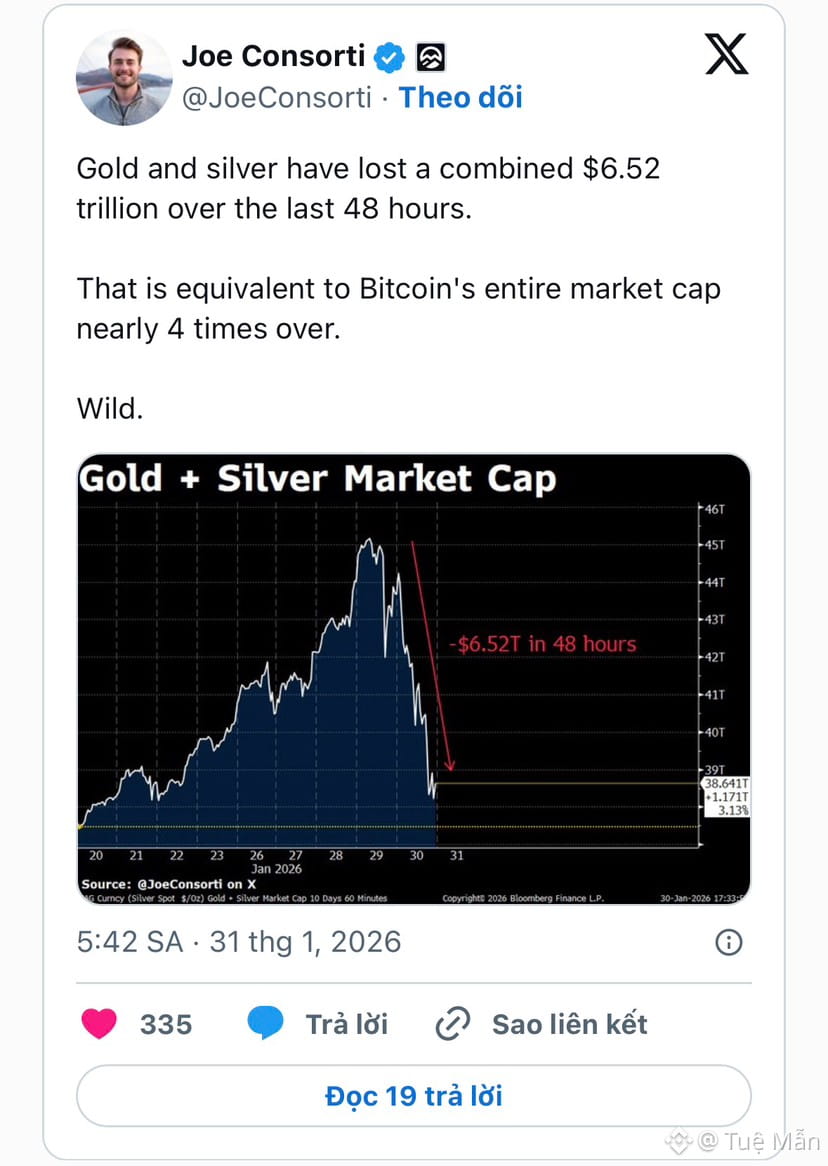Open the tweet timestamp 5:42 SA link
828x1166 pixels.
coord(239,942)
